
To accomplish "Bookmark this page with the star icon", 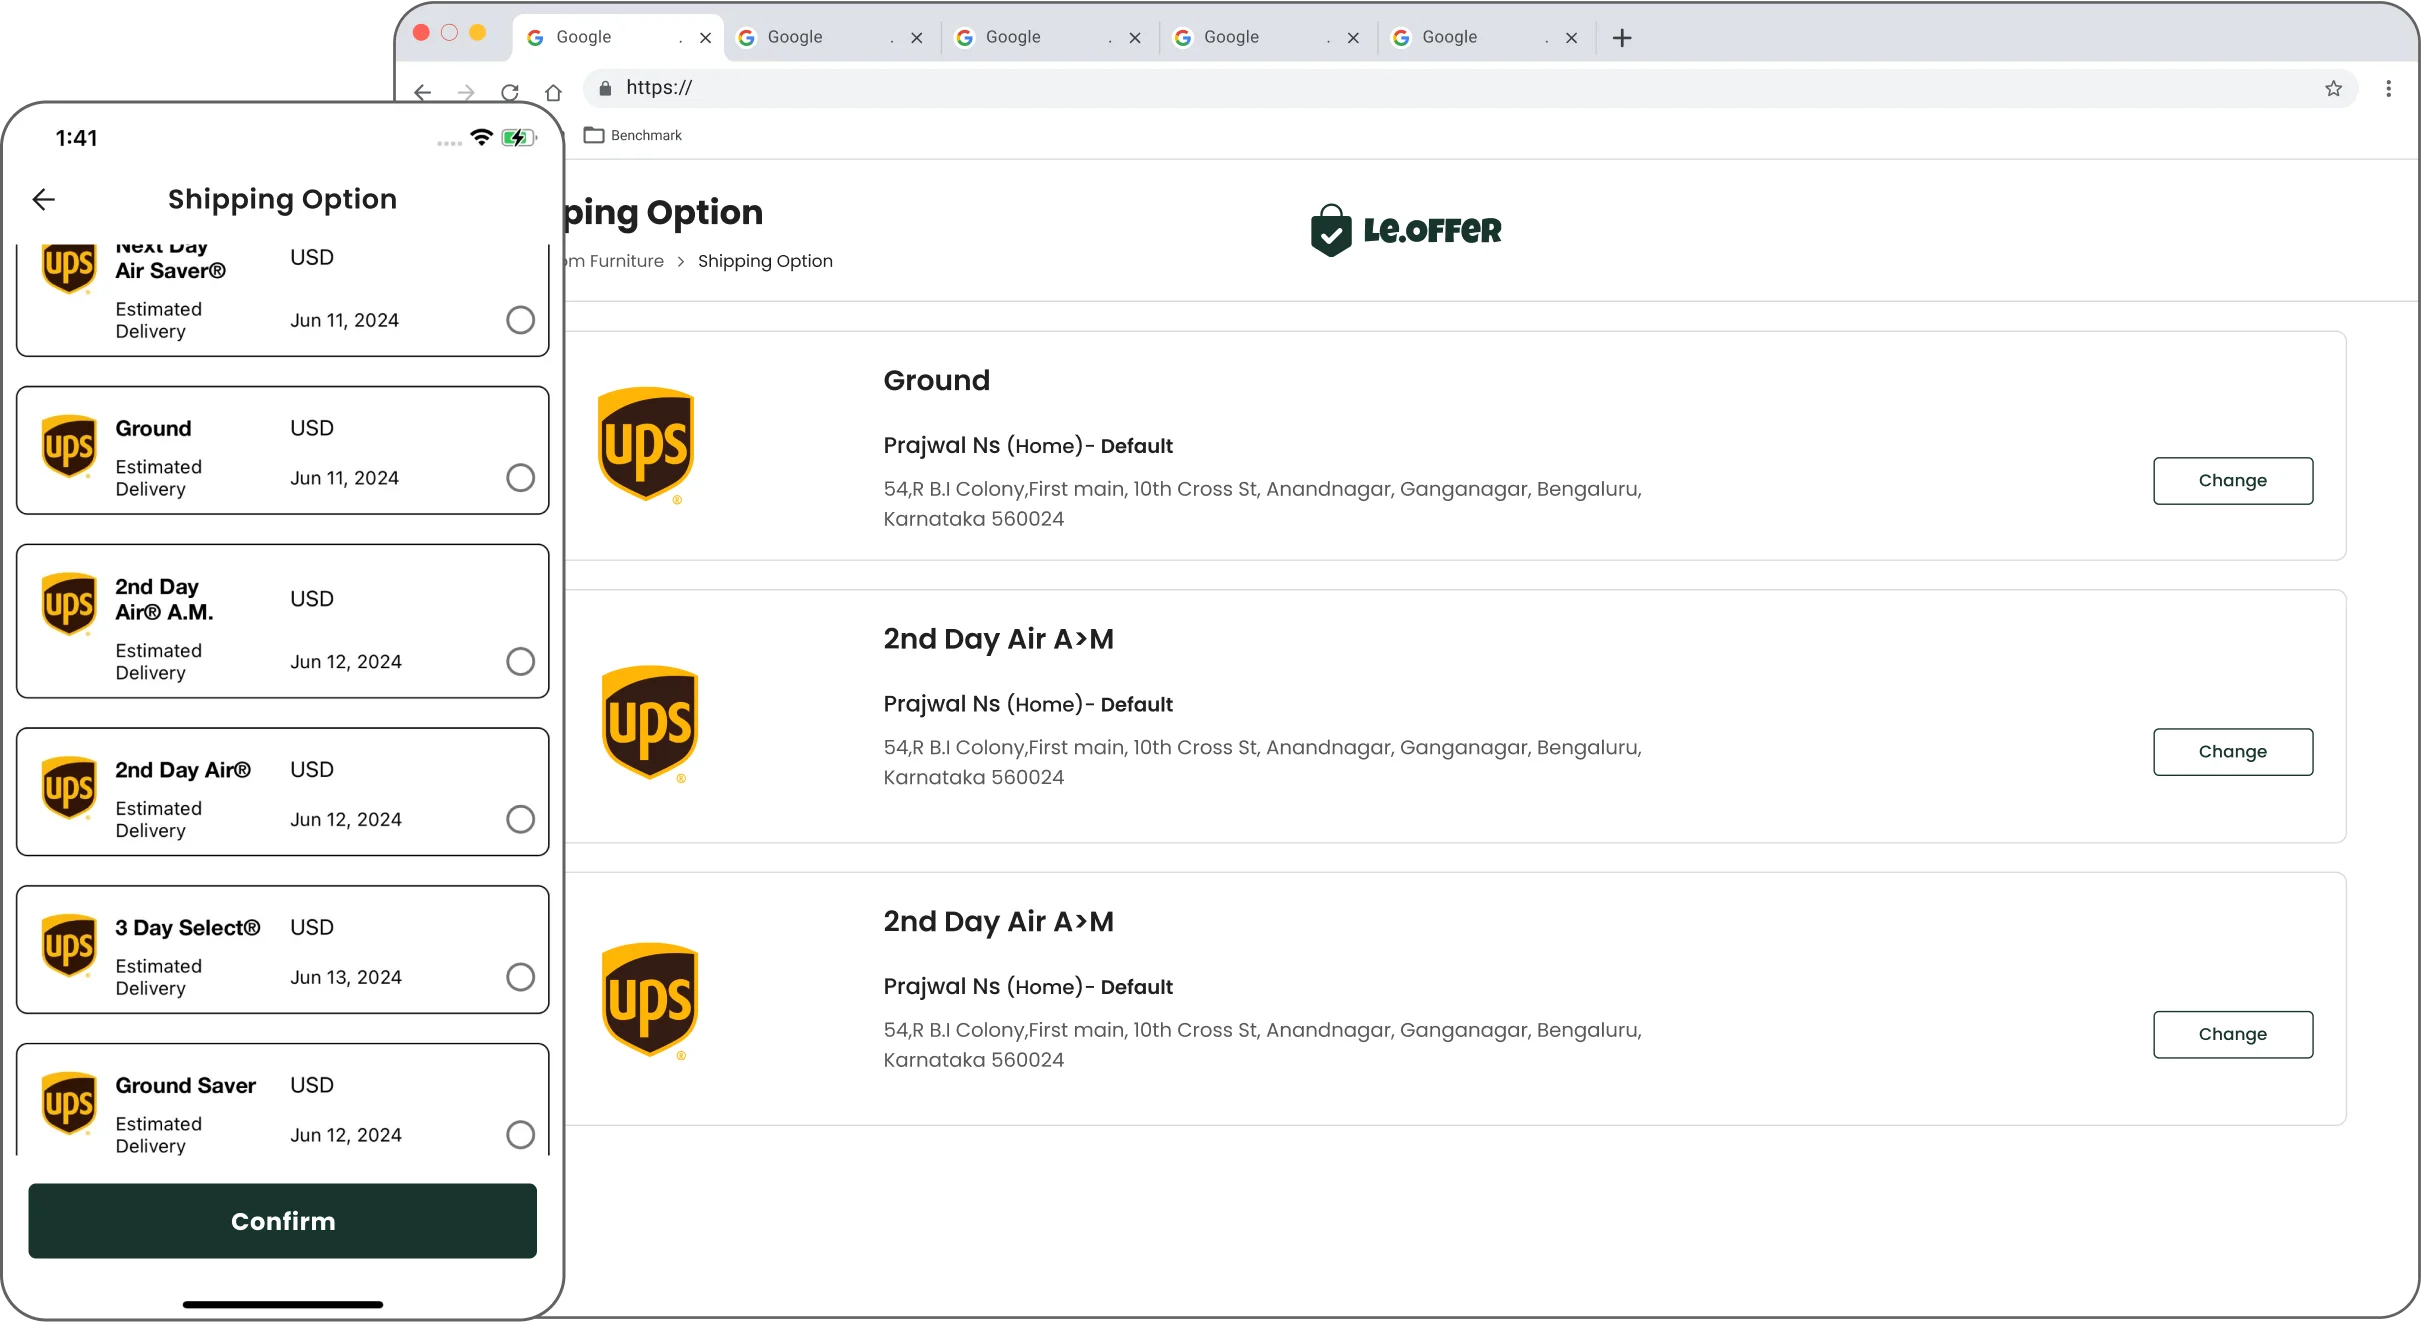I will point(2333,88).
